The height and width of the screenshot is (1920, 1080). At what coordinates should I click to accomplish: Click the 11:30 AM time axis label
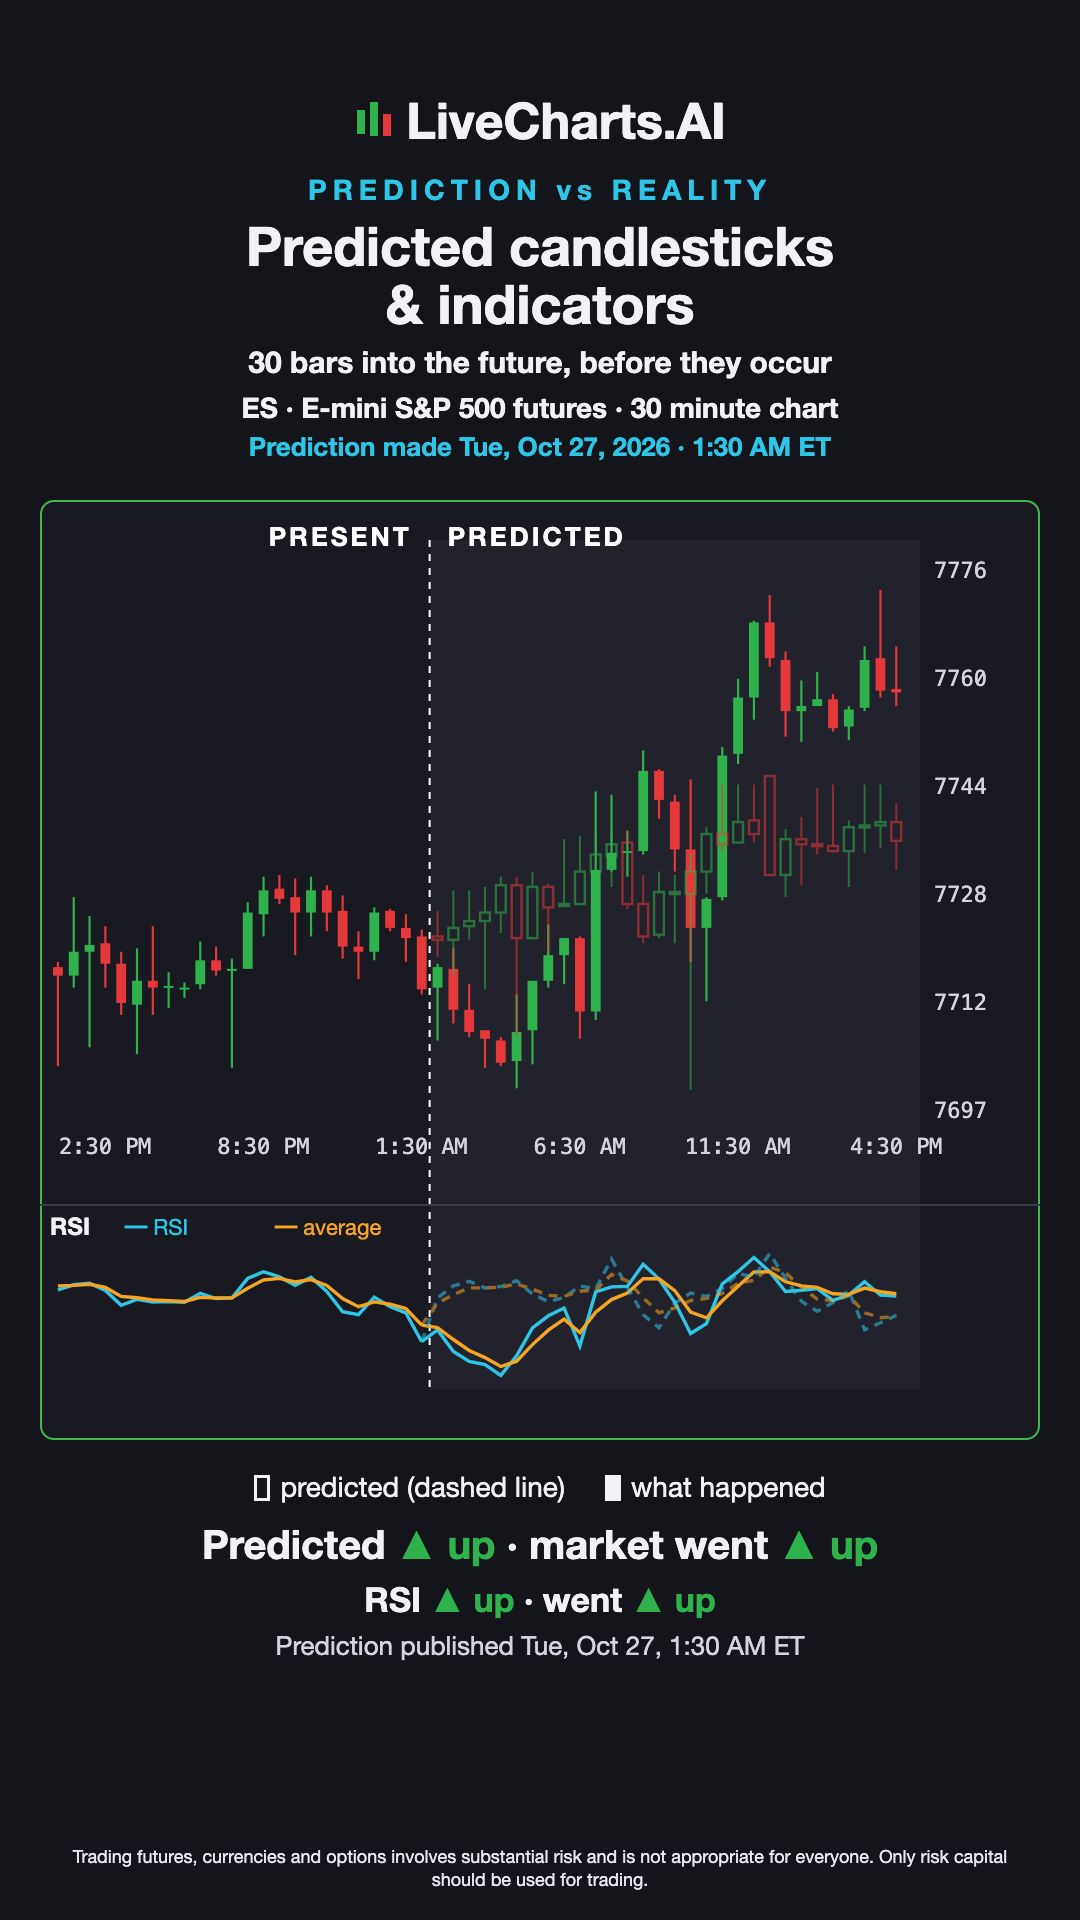pyautogui.click(x=738, y=1146)
